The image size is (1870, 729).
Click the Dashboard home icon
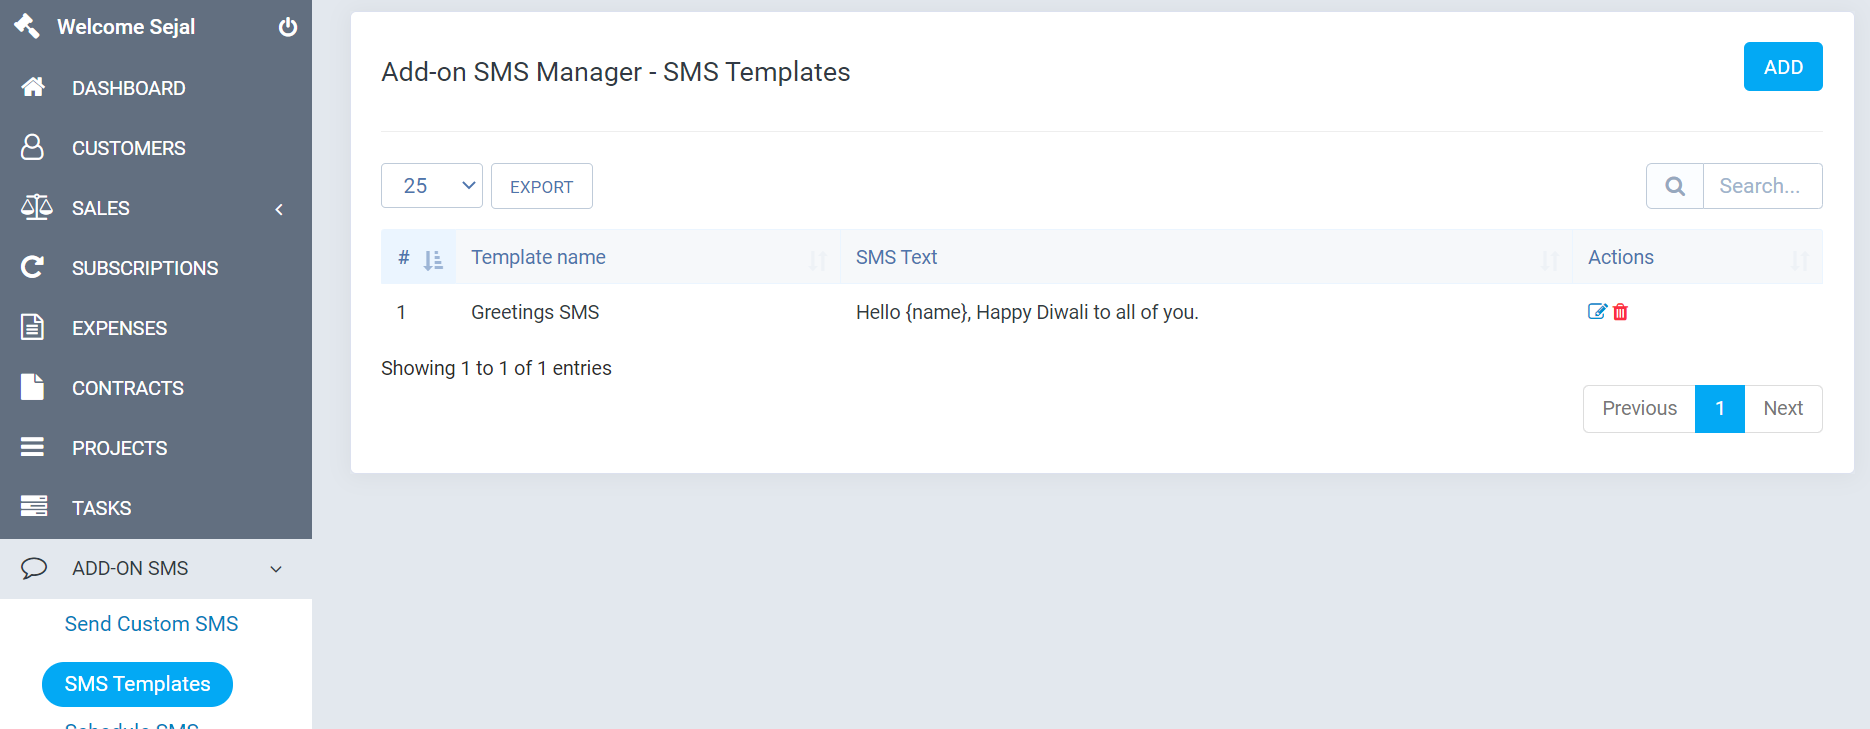[33, 88]
